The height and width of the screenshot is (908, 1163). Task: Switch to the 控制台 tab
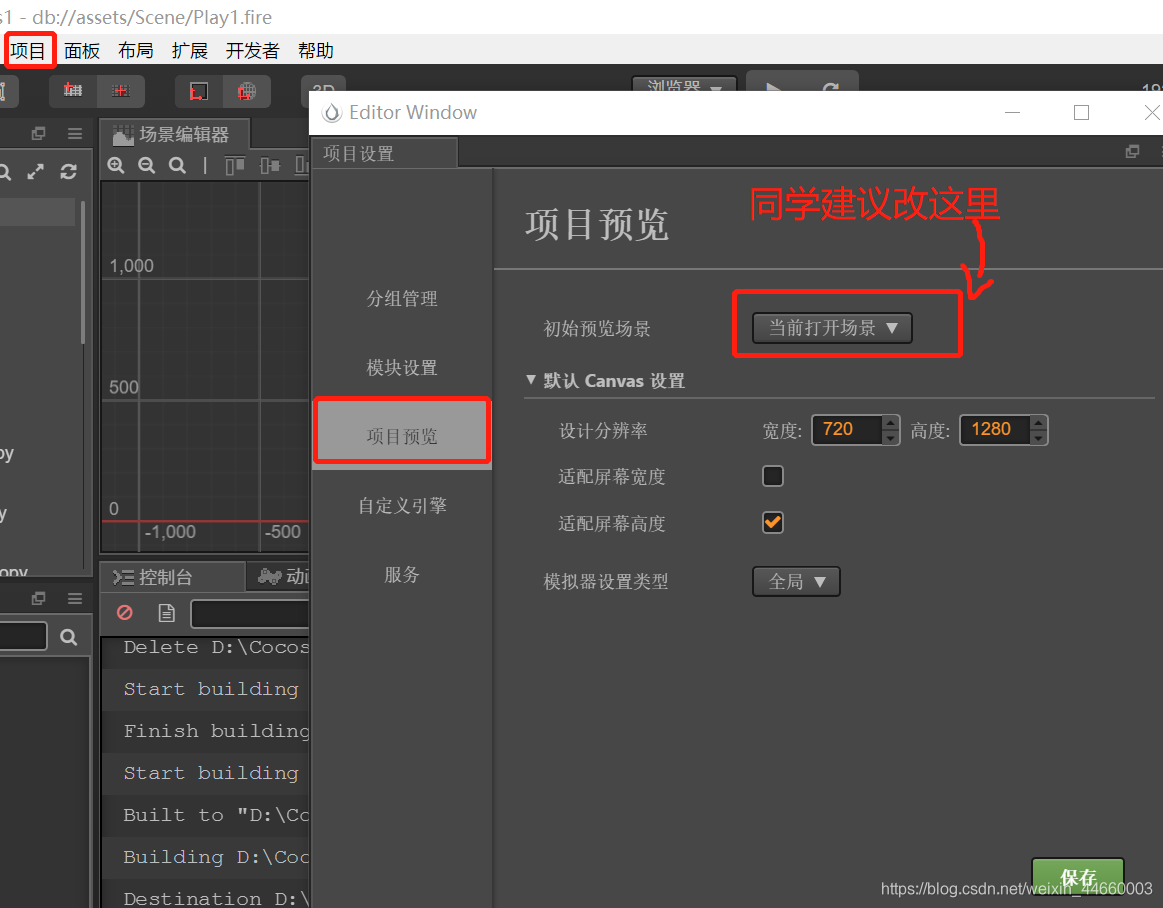click(x=172, y=577)
